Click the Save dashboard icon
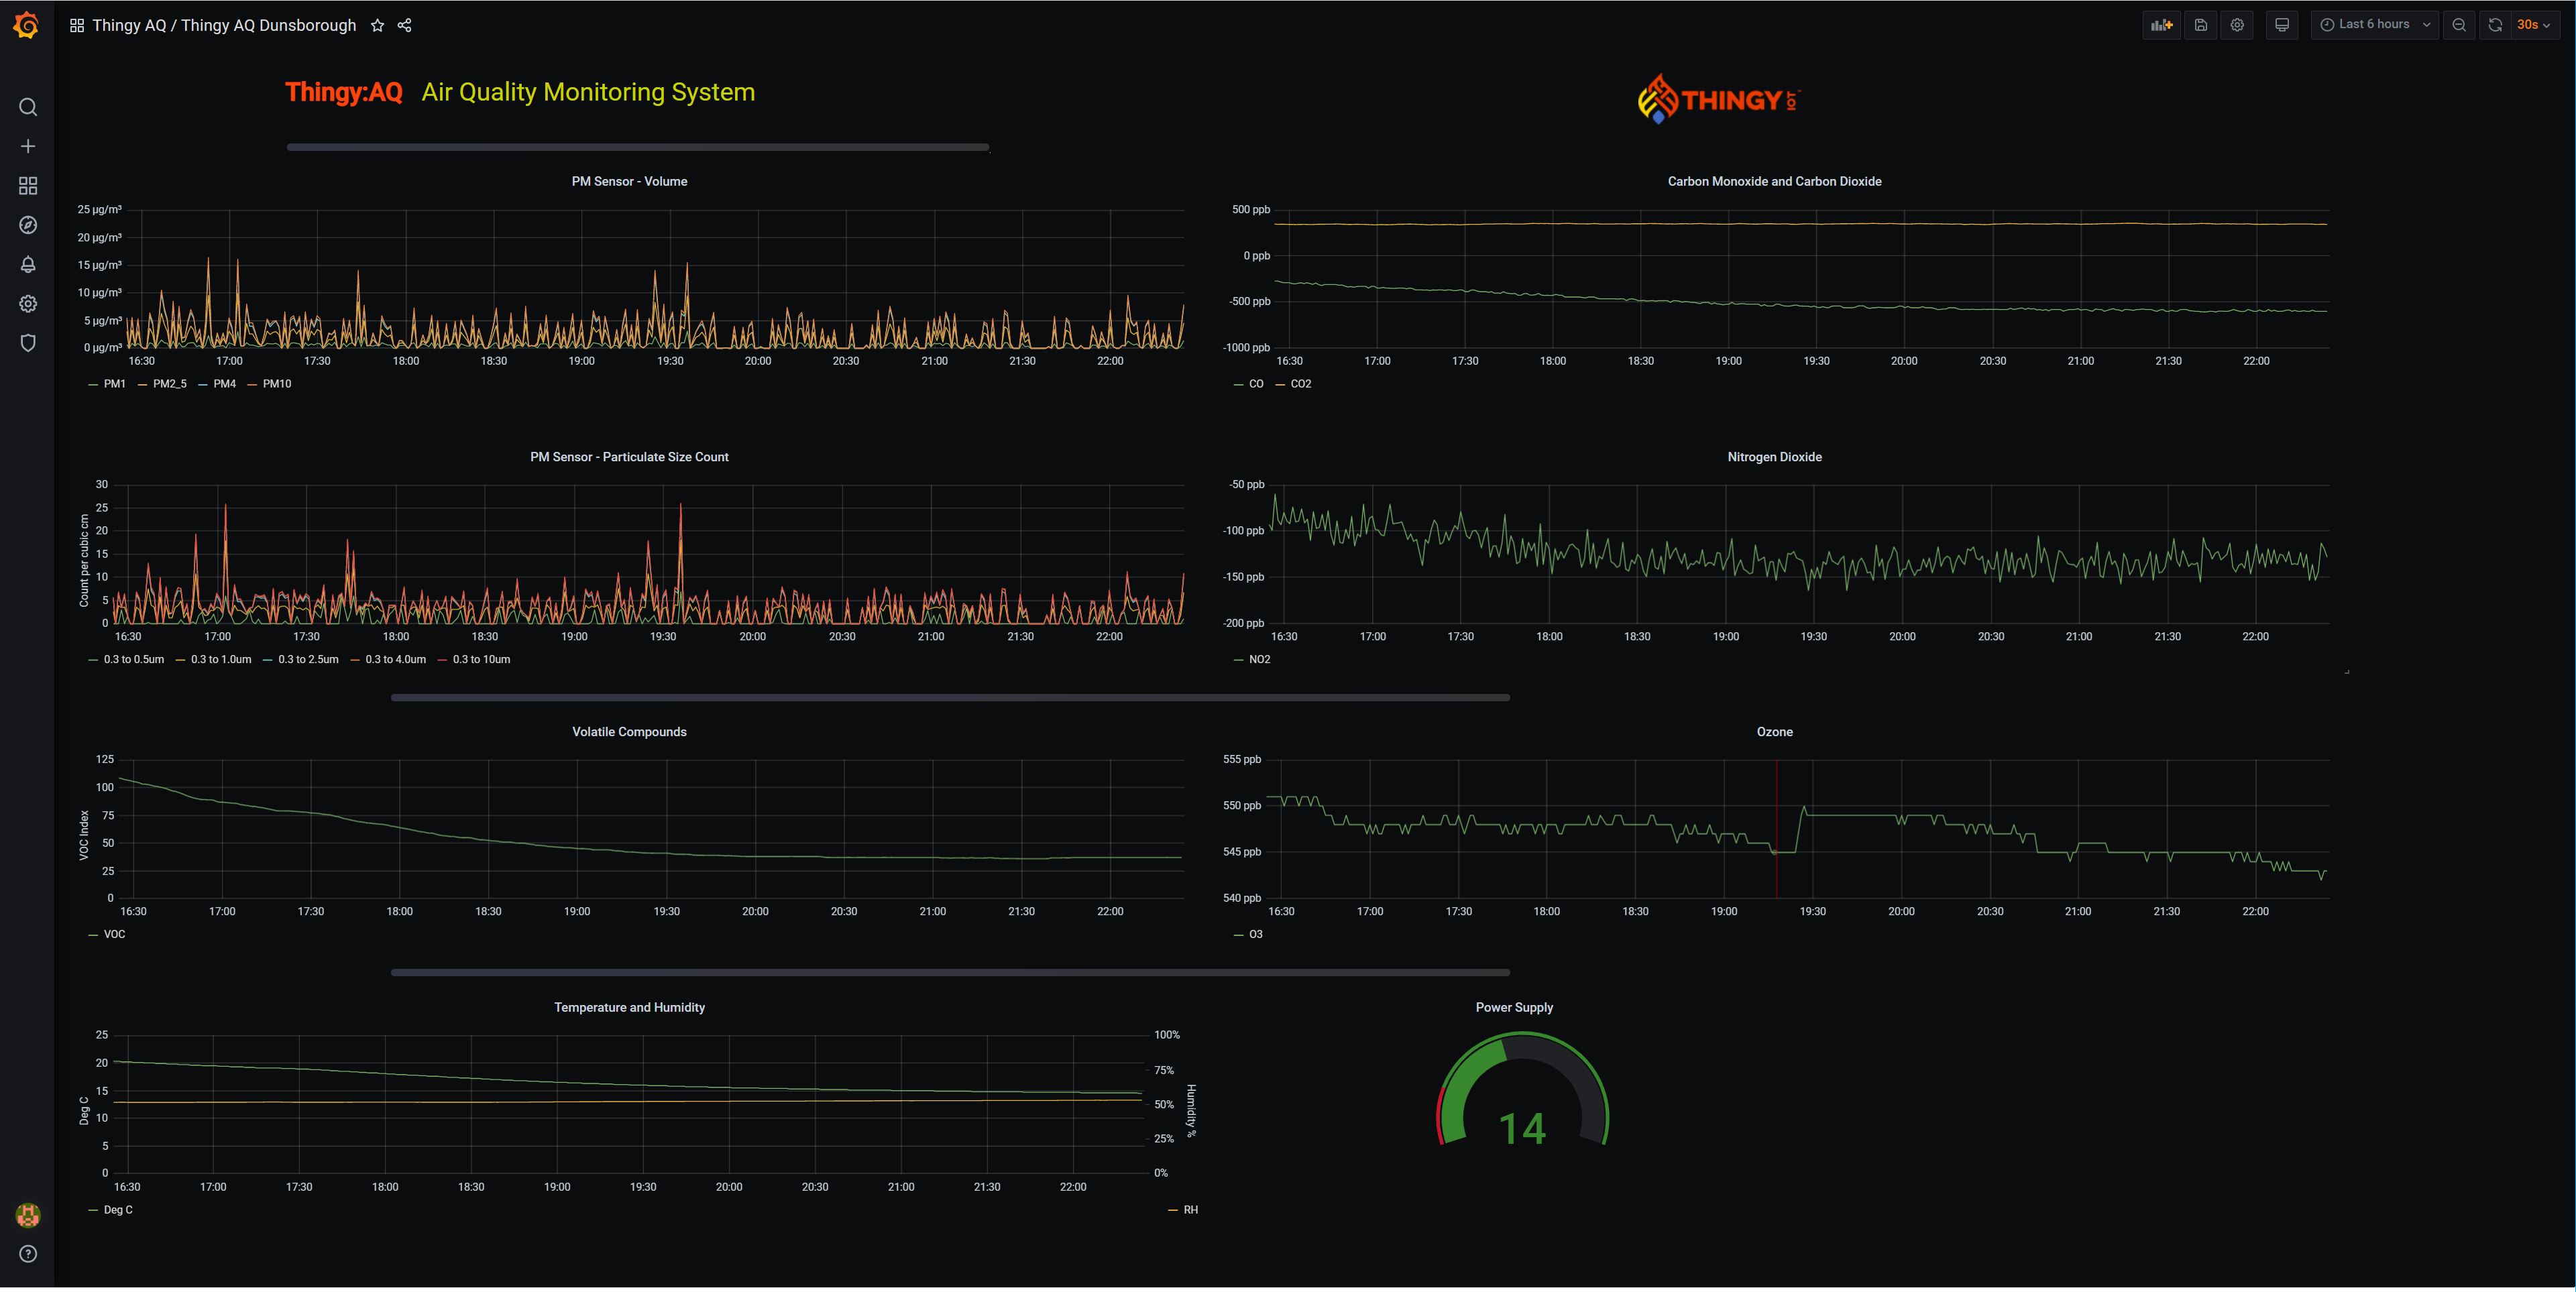2576x1292 pixels. 2201,25
